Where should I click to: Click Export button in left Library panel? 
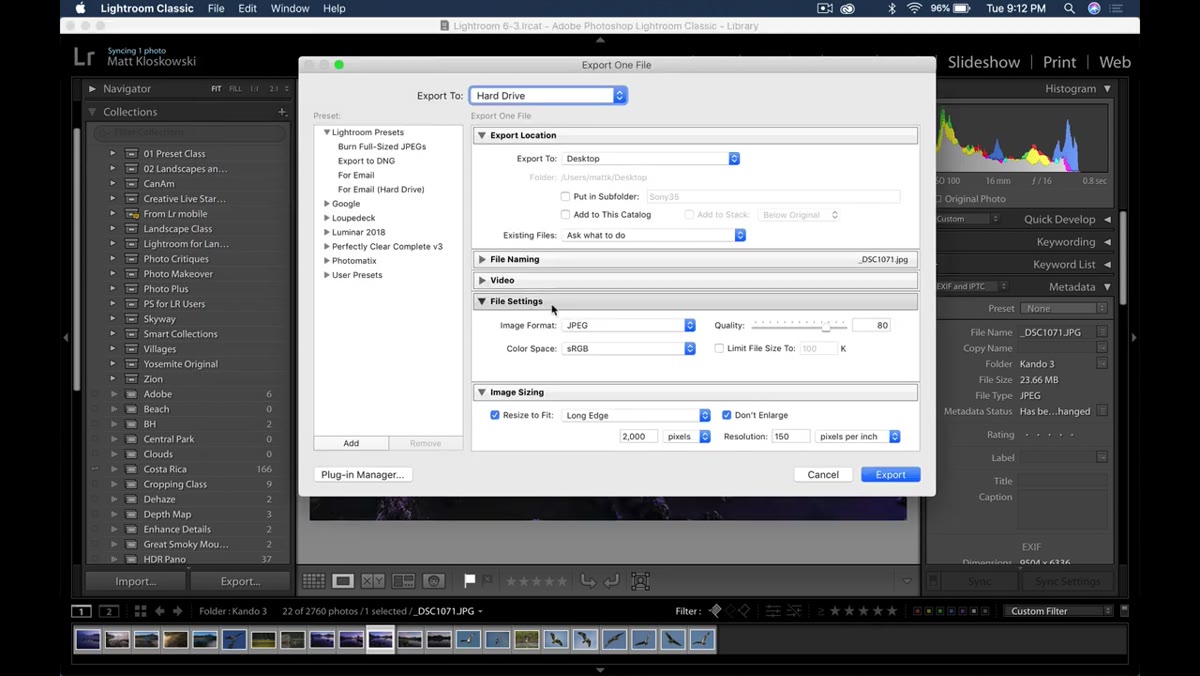click(240, 581)
